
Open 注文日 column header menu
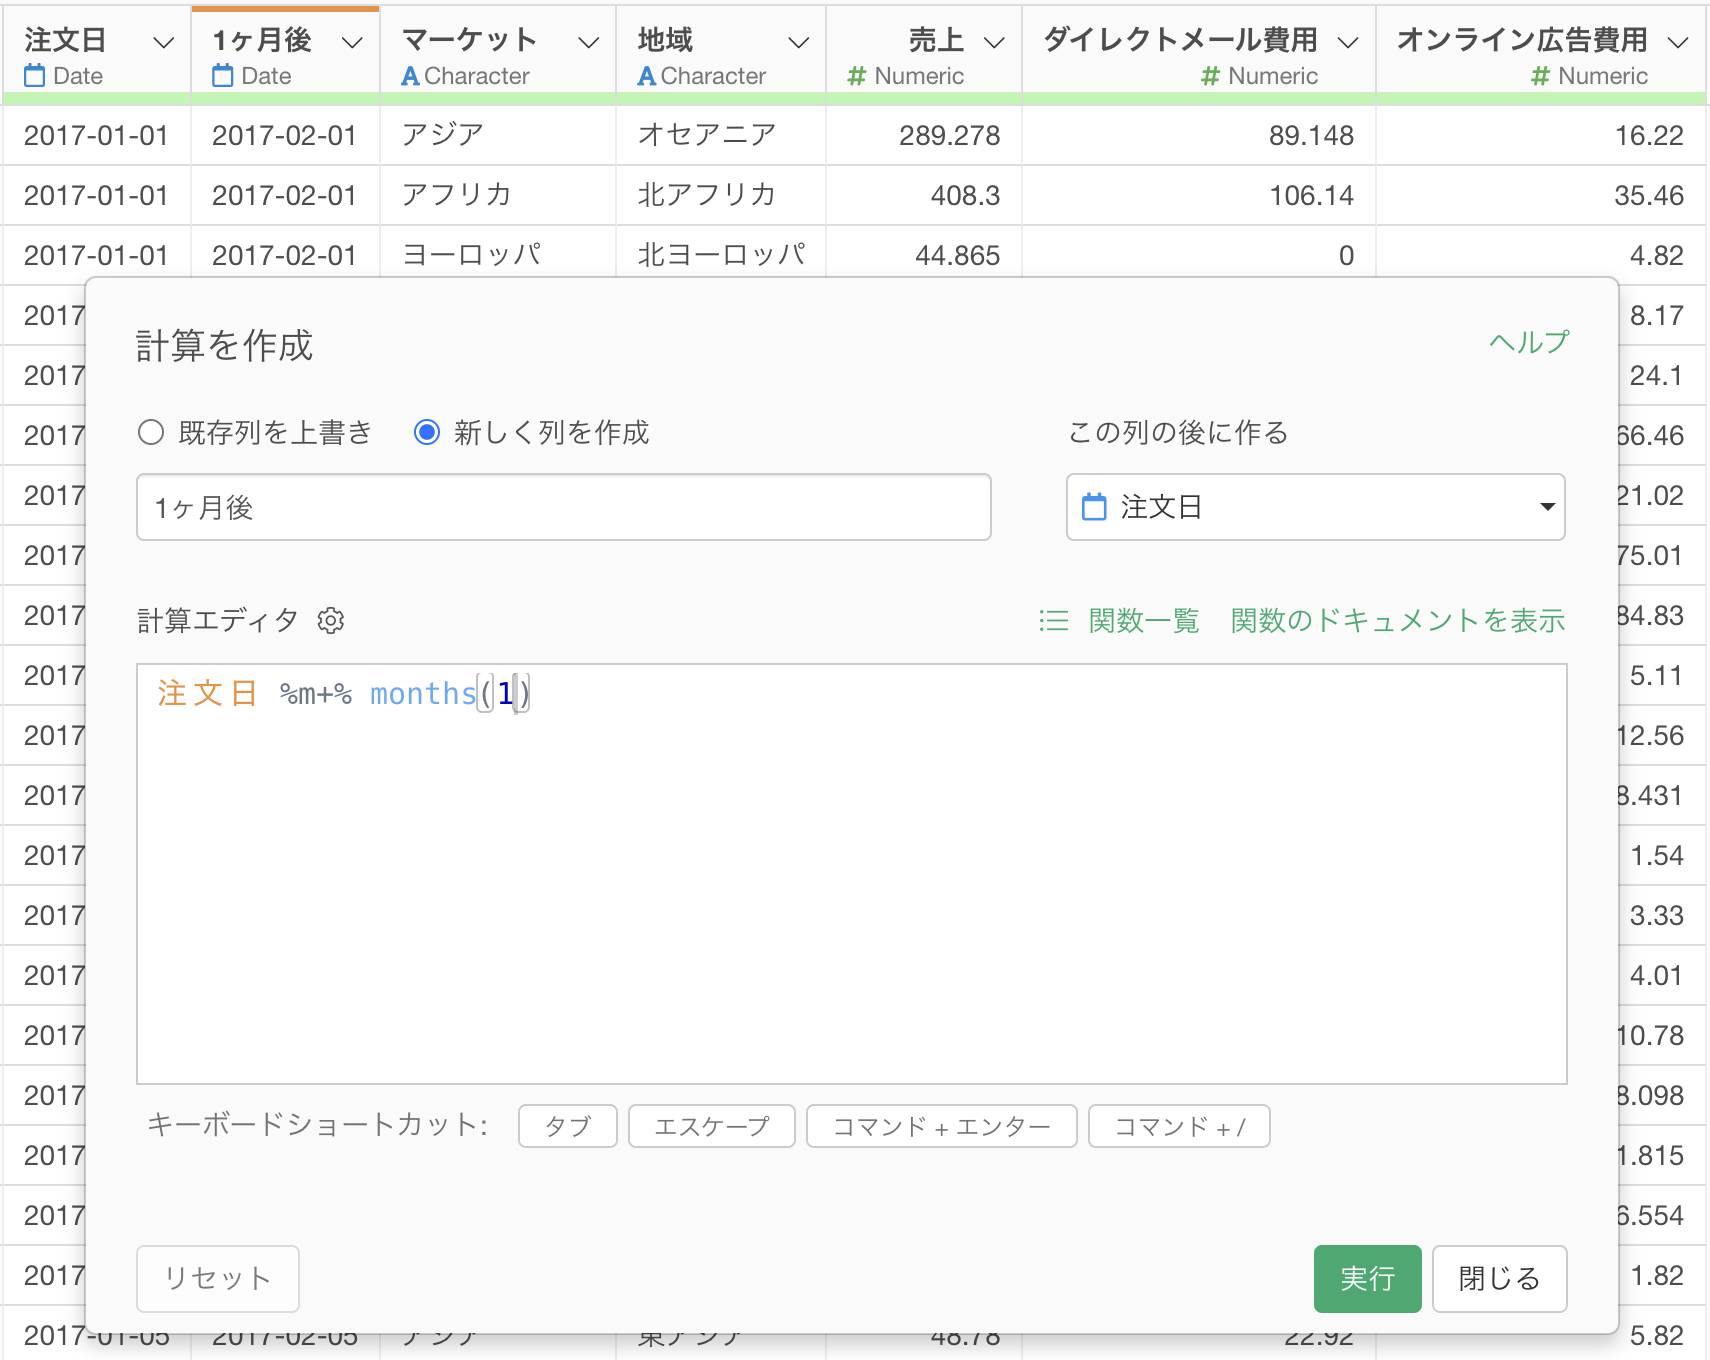click(x=163, y=42)
